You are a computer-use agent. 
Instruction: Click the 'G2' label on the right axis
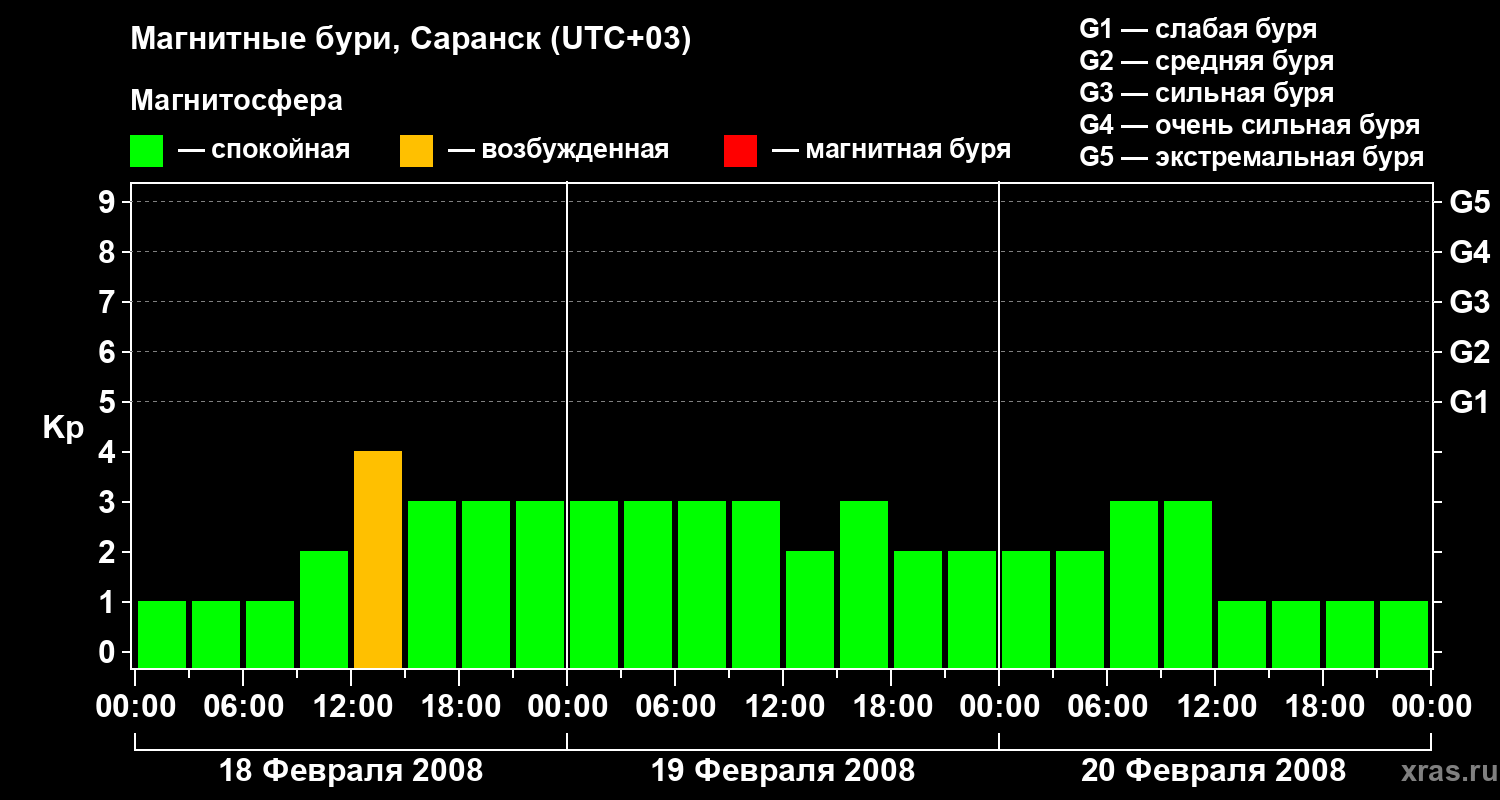point(1470,353)
